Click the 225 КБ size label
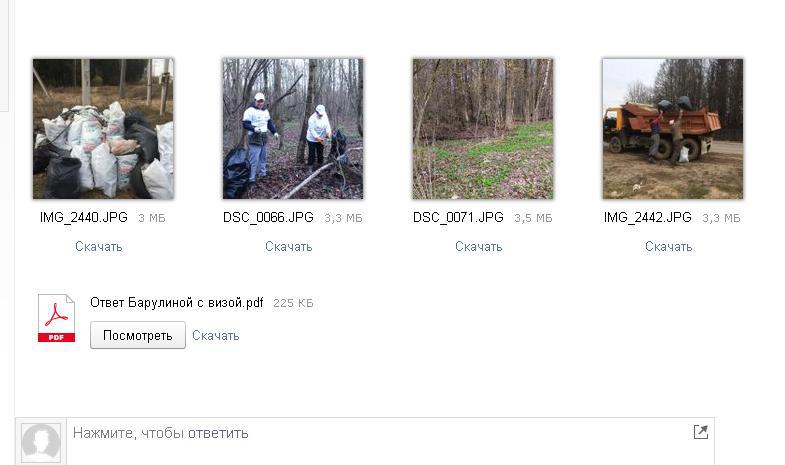This screenshot has width=785, height=465. [x=293, y=303]
